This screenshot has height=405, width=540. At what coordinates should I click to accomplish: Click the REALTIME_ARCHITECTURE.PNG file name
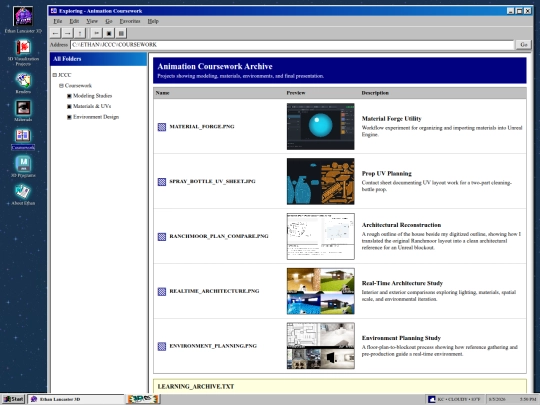[x=214, y=291]
